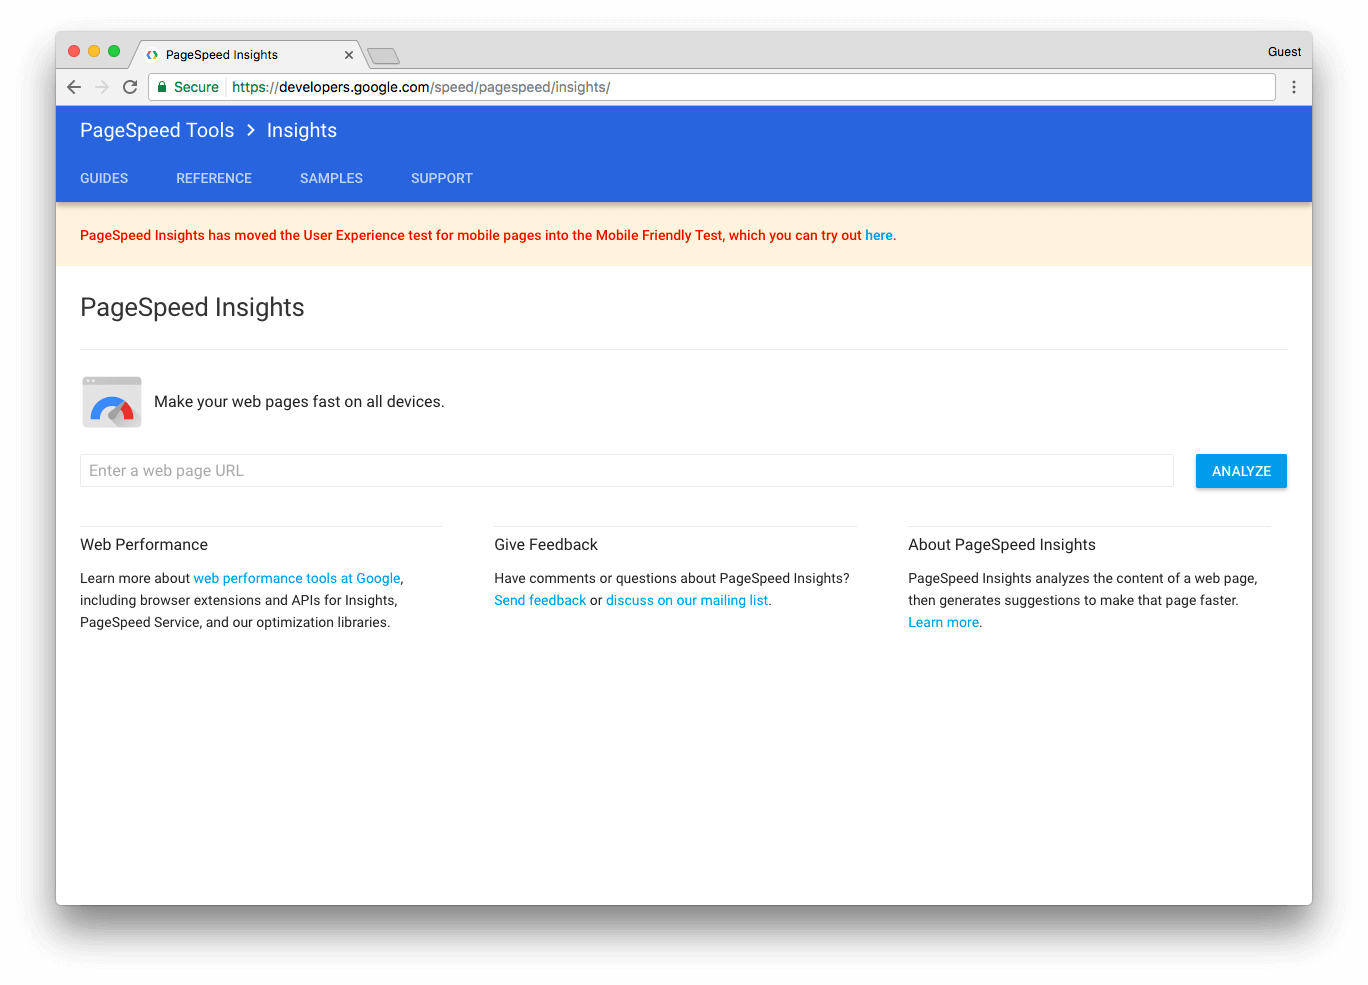Image resolution: width=1368 pixels, height=985 pixels.
Task: Follow the 'here' Mobile Friendly Test link
Action: (879, 235)
